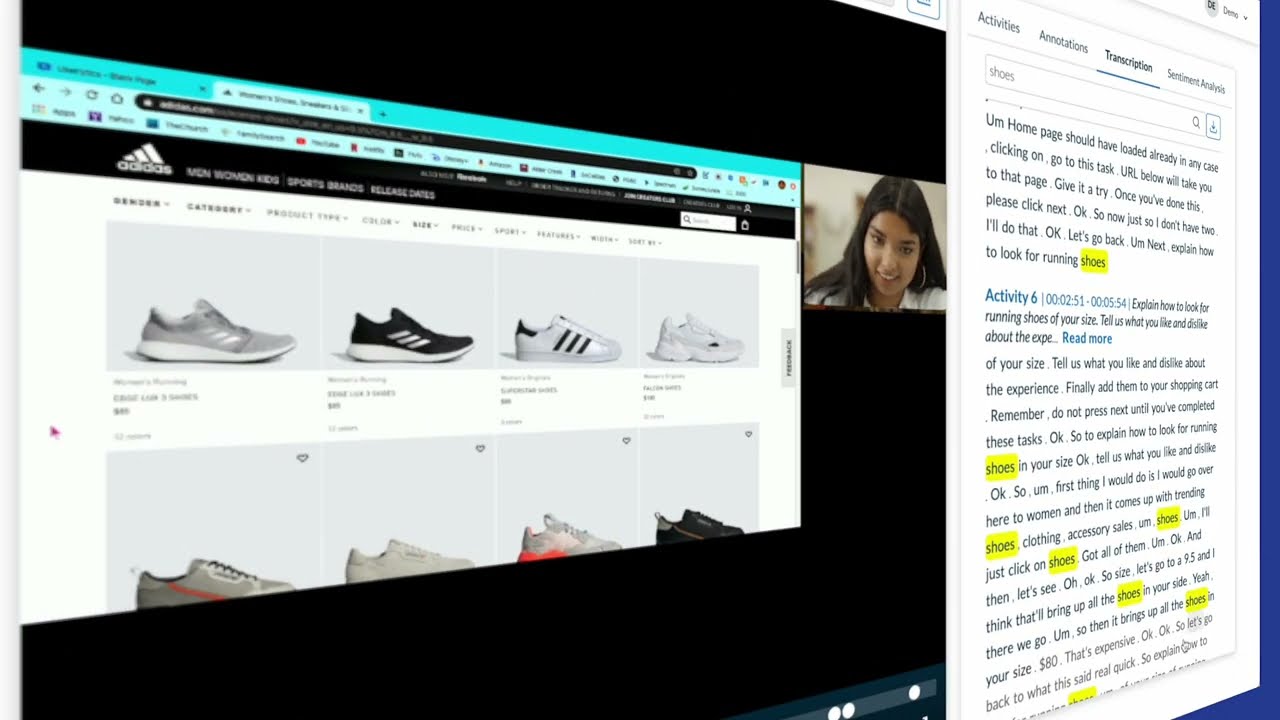Expand the CATEGORY filter
This screenshot has height=720, width=1280.
point(218,209)
